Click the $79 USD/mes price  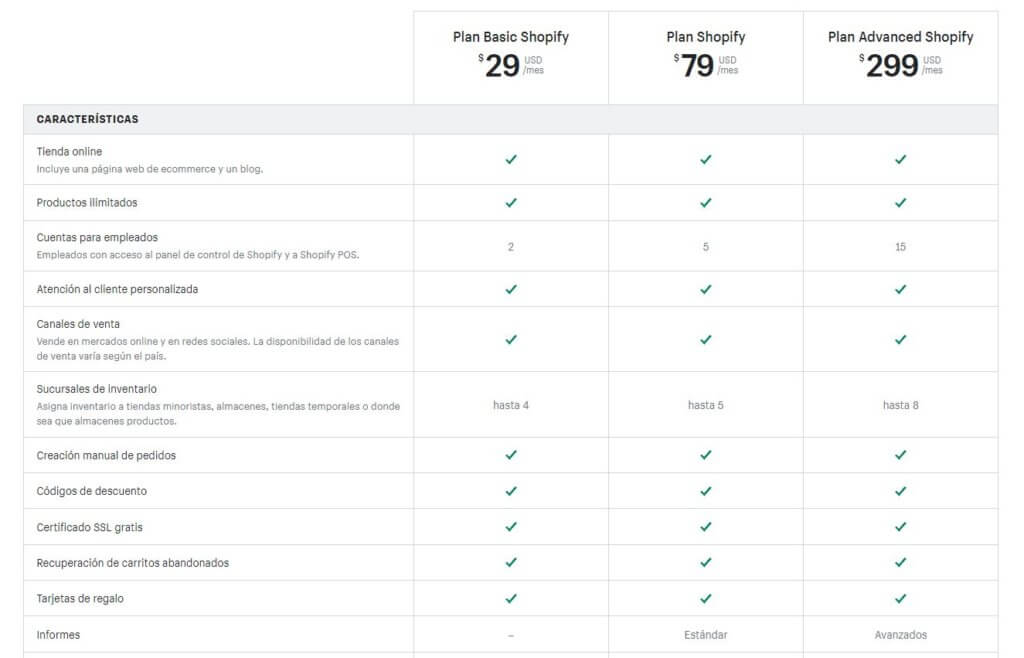pos(705,65)
